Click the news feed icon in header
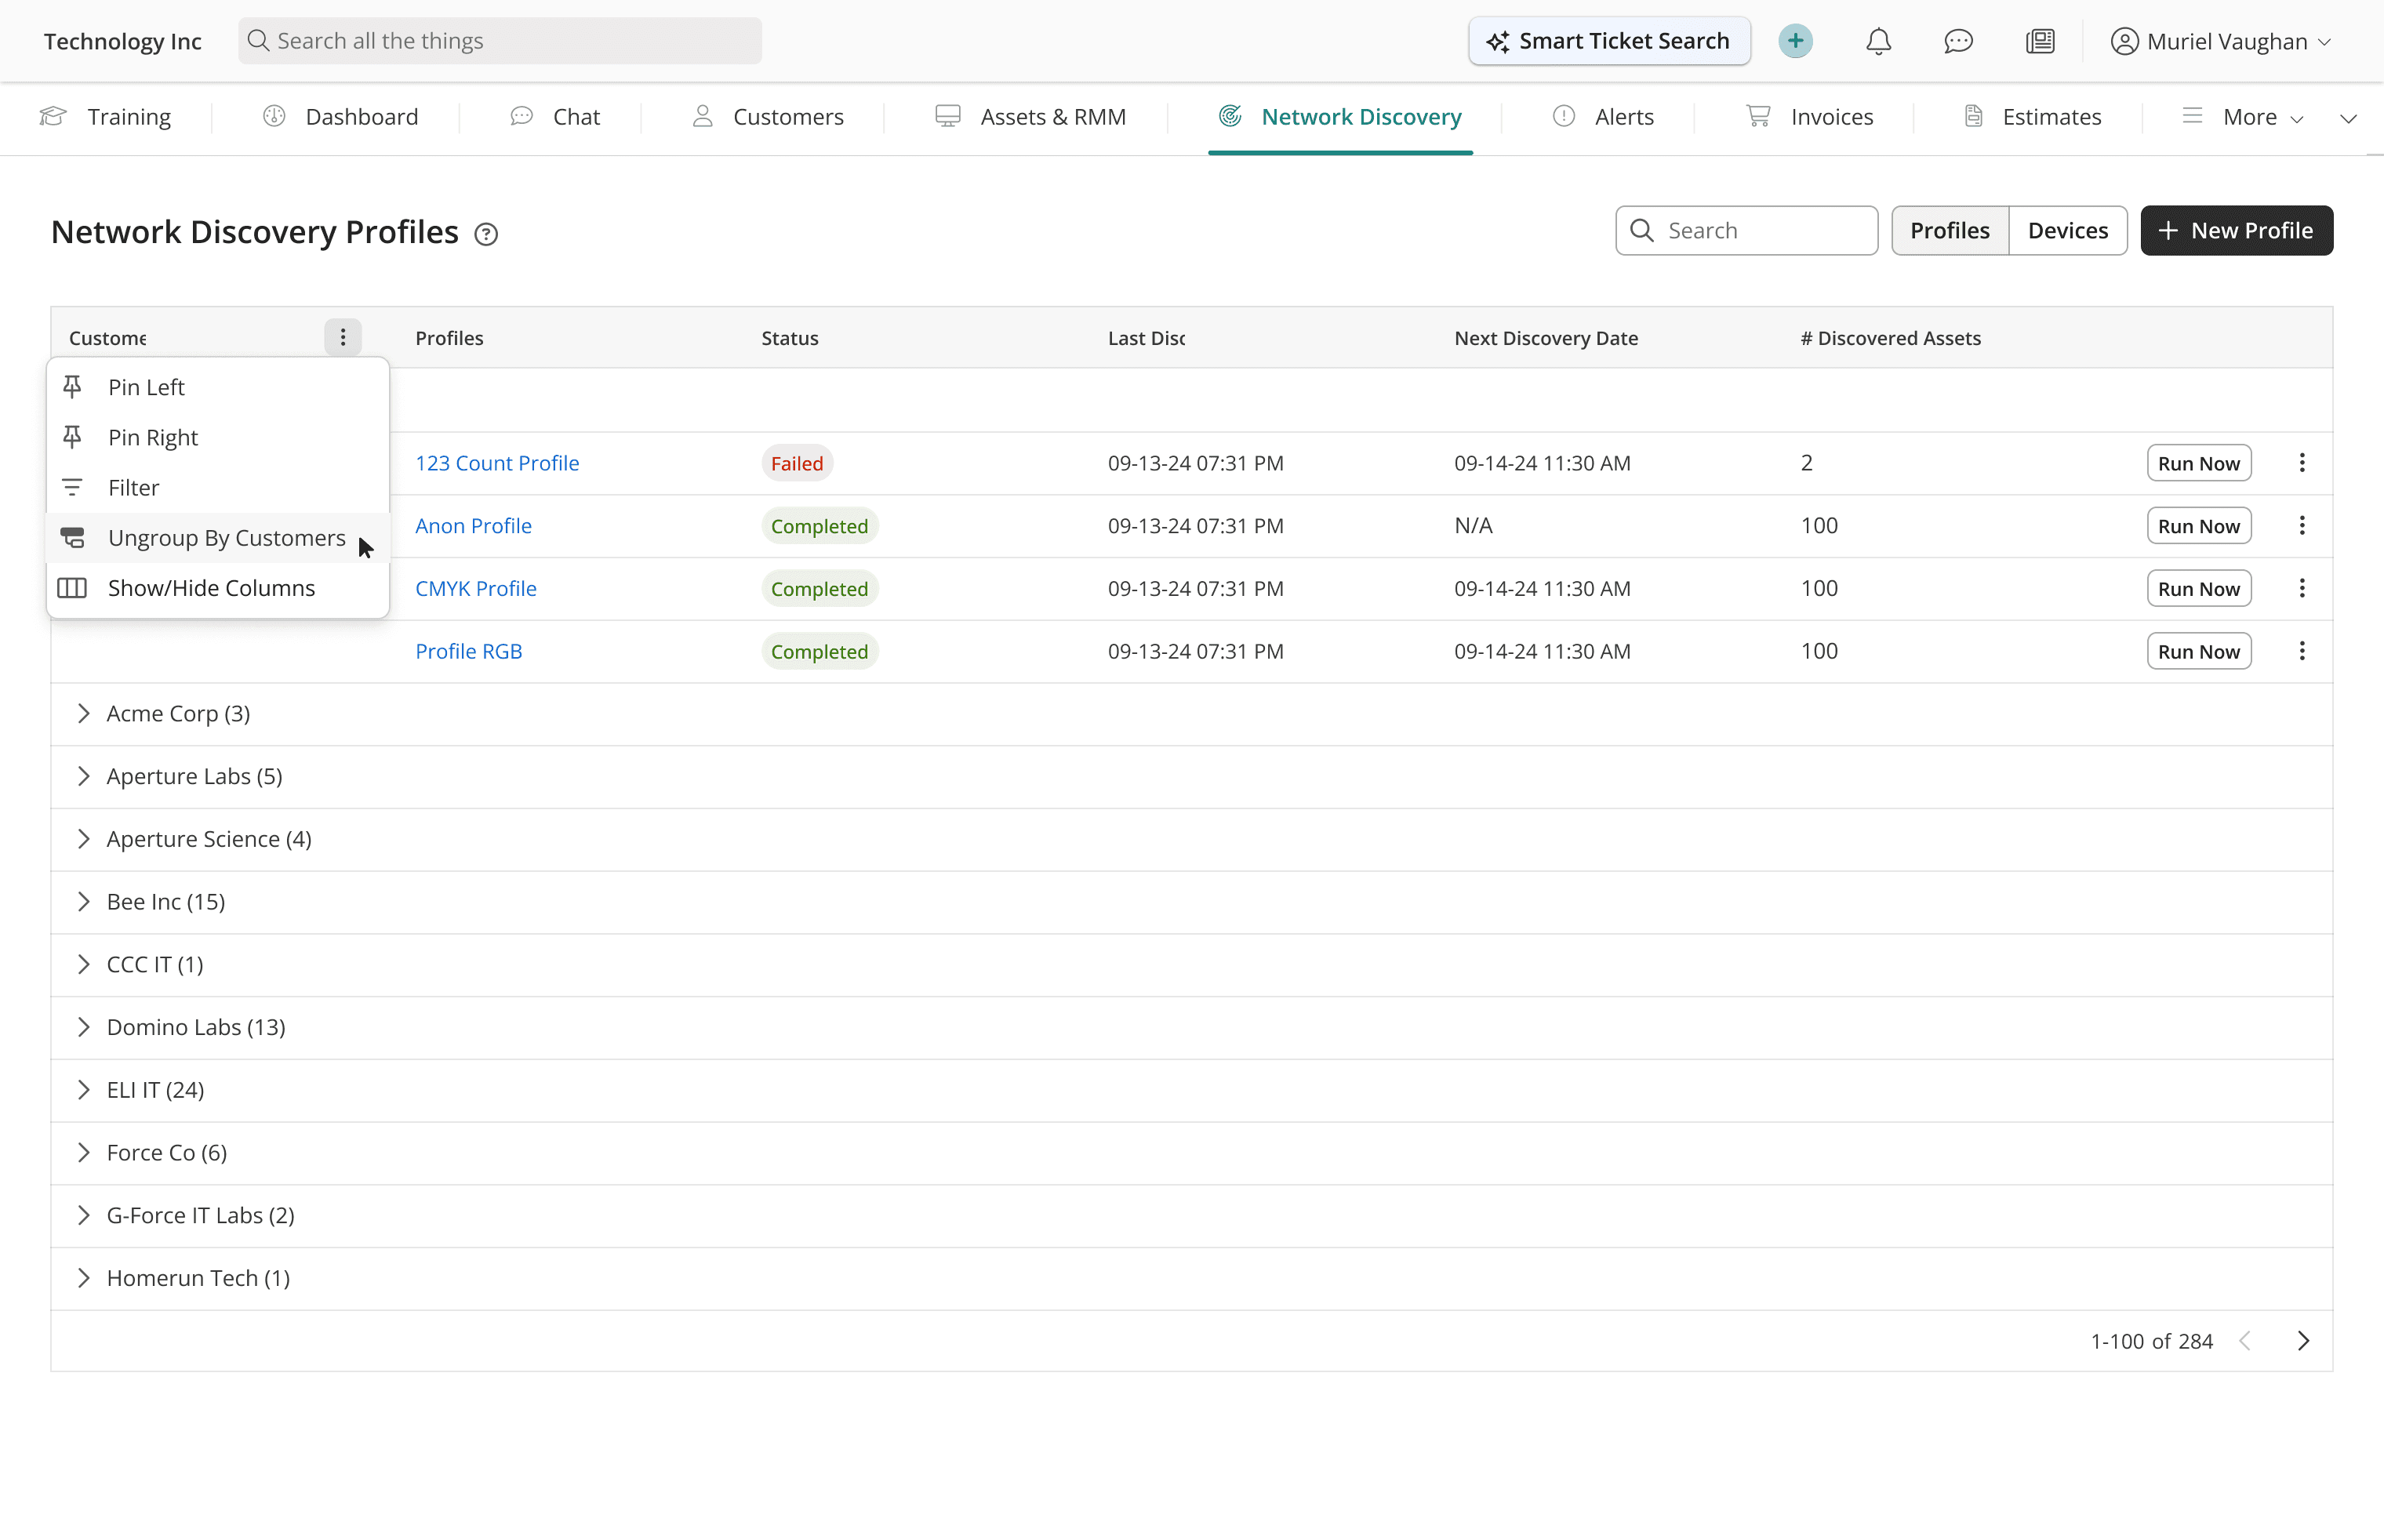The height and width of the screenshot is (1540, 2384). [x=2039, y=41]
